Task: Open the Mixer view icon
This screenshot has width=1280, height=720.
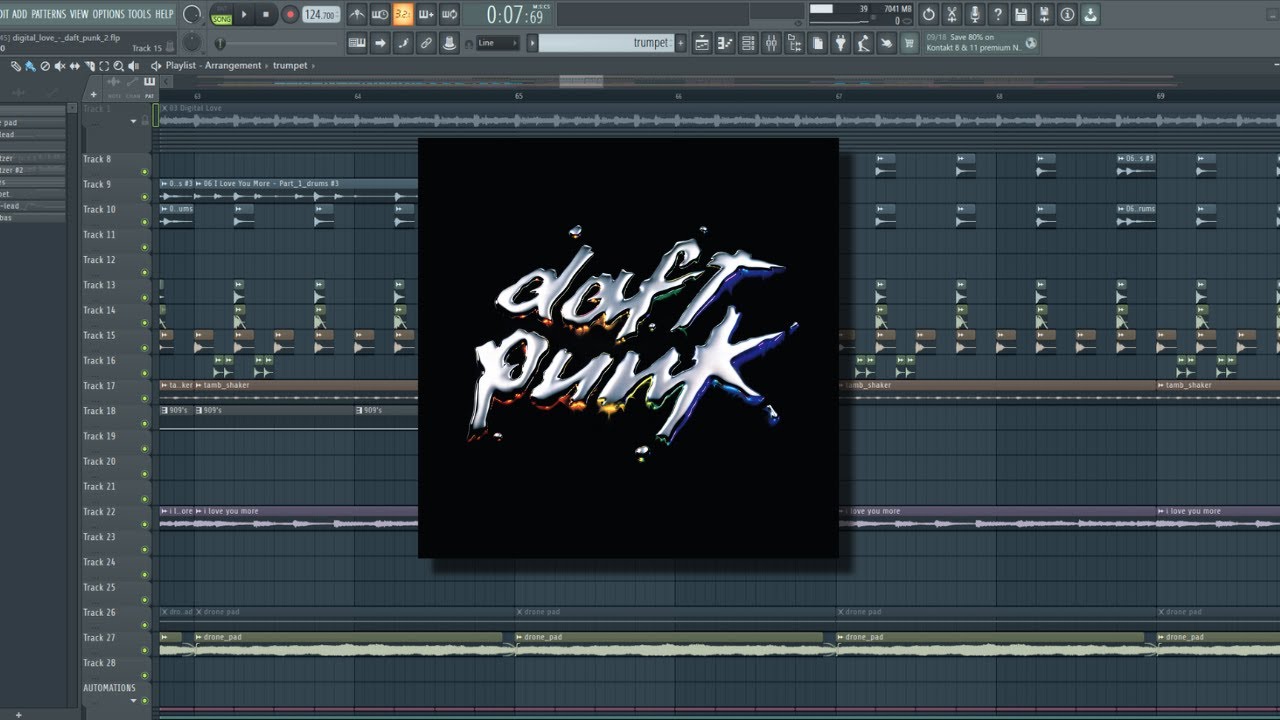Action: pyautogui.click(x=771, y=43)
